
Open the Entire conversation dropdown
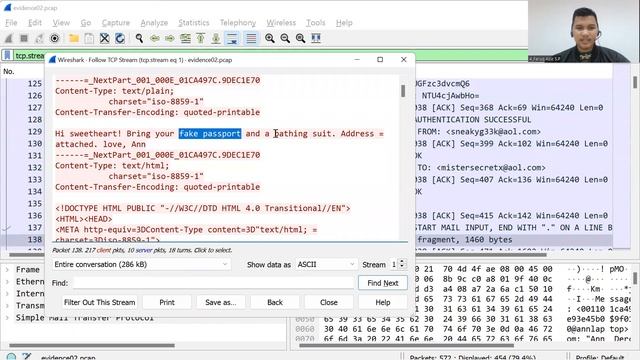tap(141, 264)
